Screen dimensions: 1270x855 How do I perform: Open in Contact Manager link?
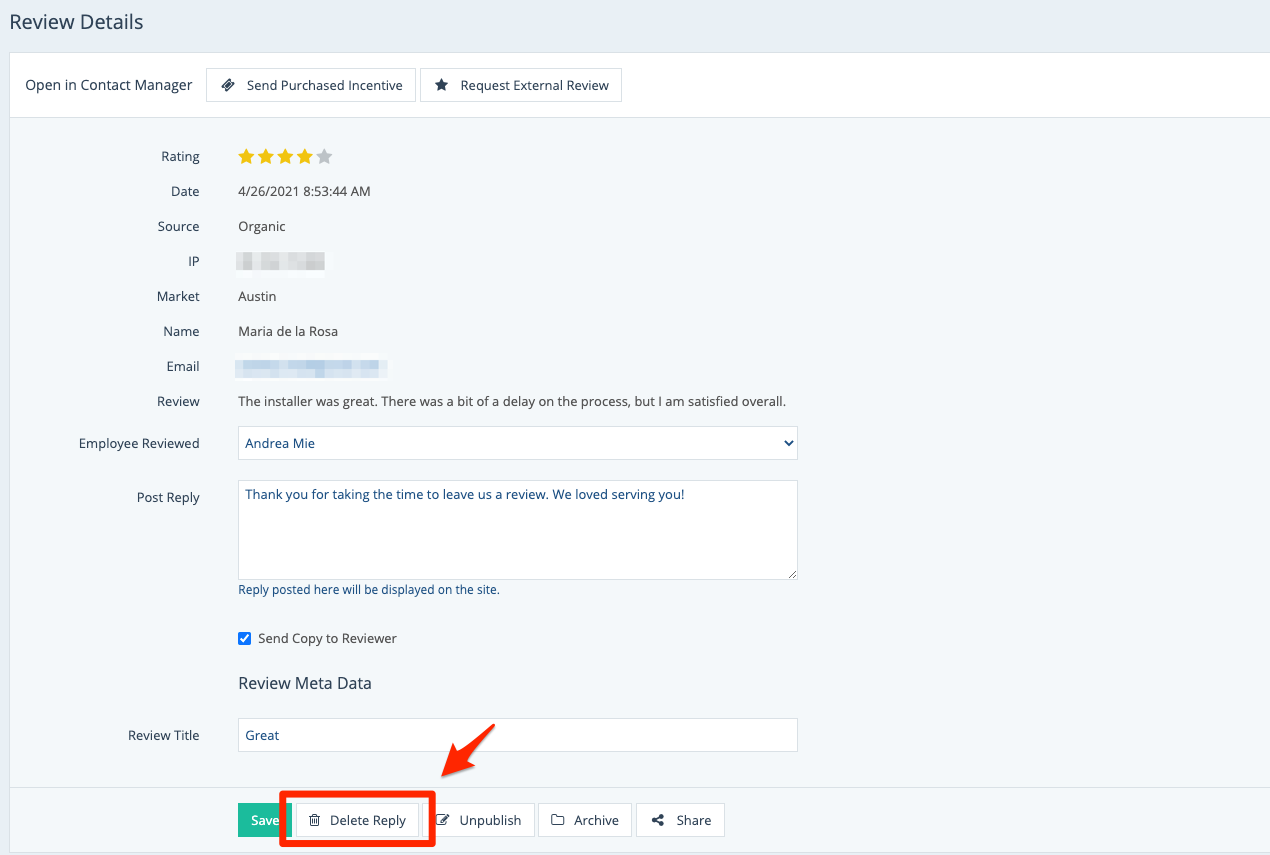(109, 86)
